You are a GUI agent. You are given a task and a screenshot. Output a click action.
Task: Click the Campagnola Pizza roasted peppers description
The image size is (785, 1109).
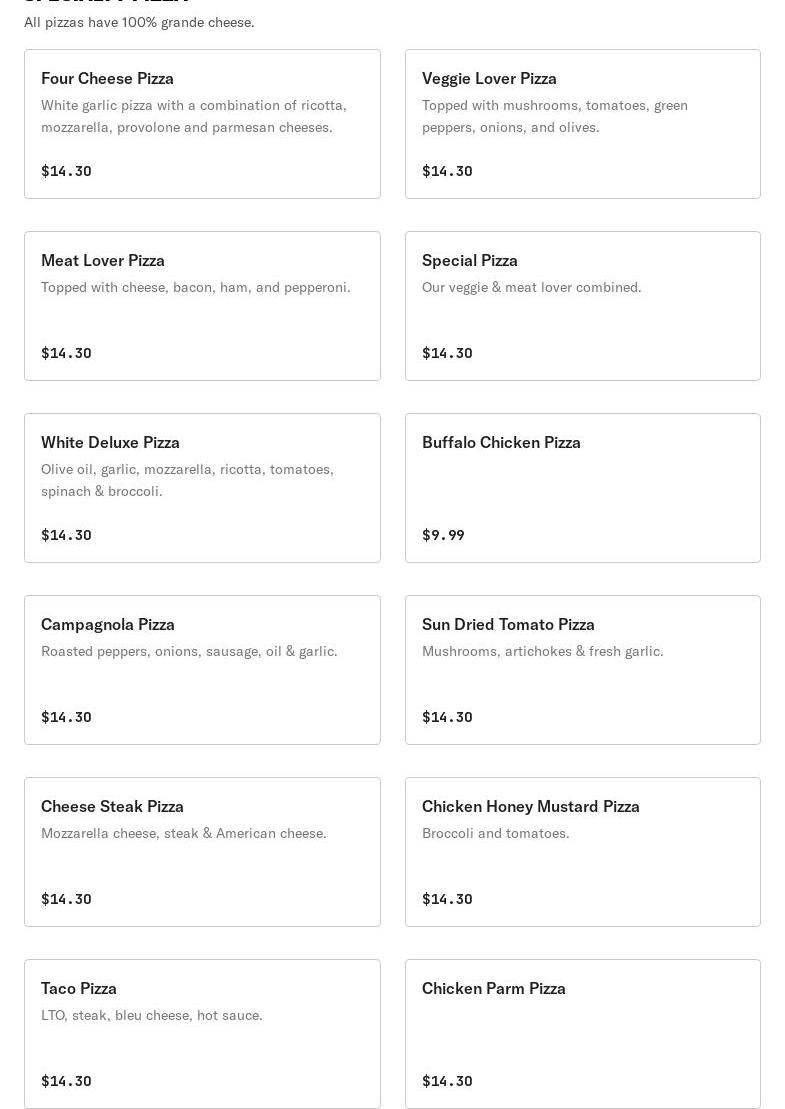click(189, 651)
